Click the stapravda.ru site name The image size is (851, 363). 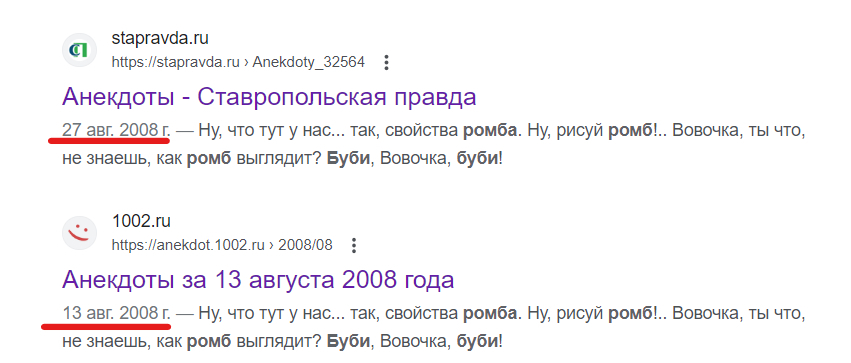pos(160,39)
